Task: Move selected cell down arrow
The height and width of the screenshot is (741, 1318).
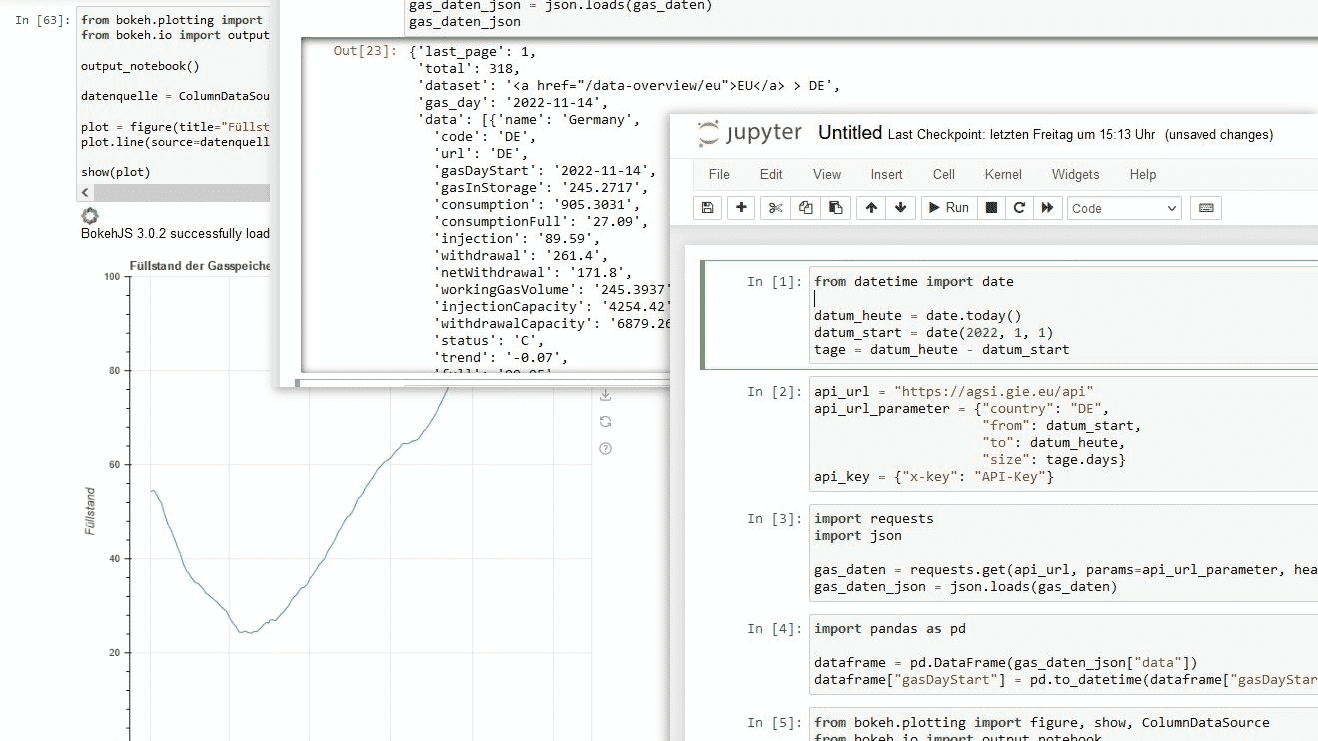Action: click(901, 208)
